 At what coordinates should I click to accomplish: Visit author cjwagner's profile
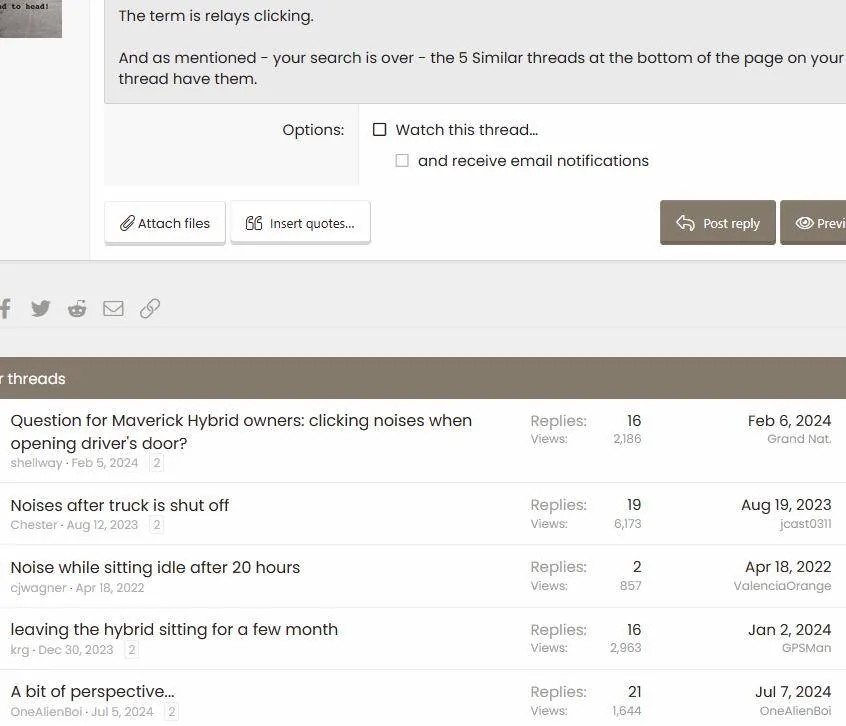(38, 588)
